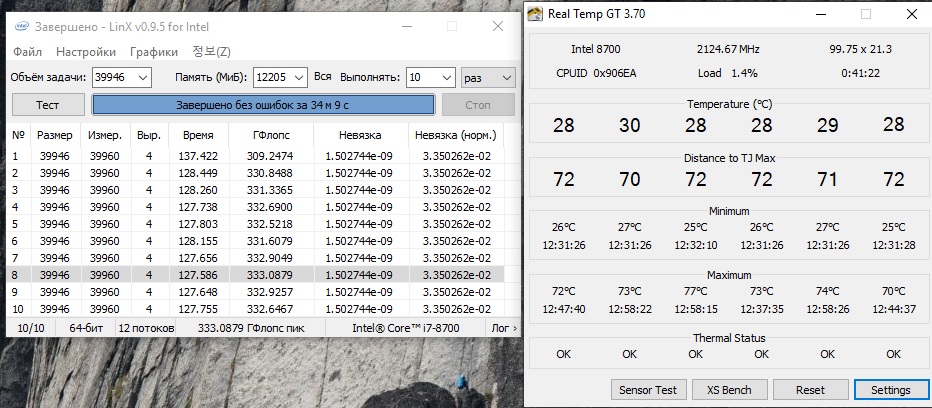Viewport: 932px width, 408px height.
Task: Open the 'раз' run mode dropdown
Action: [506, 77]
